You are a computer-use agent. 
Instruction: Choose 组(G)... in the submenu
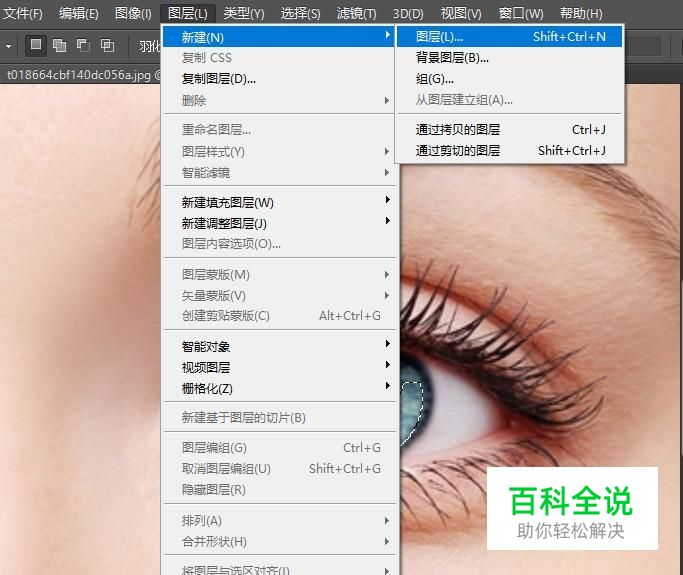(x=509, y=79)
